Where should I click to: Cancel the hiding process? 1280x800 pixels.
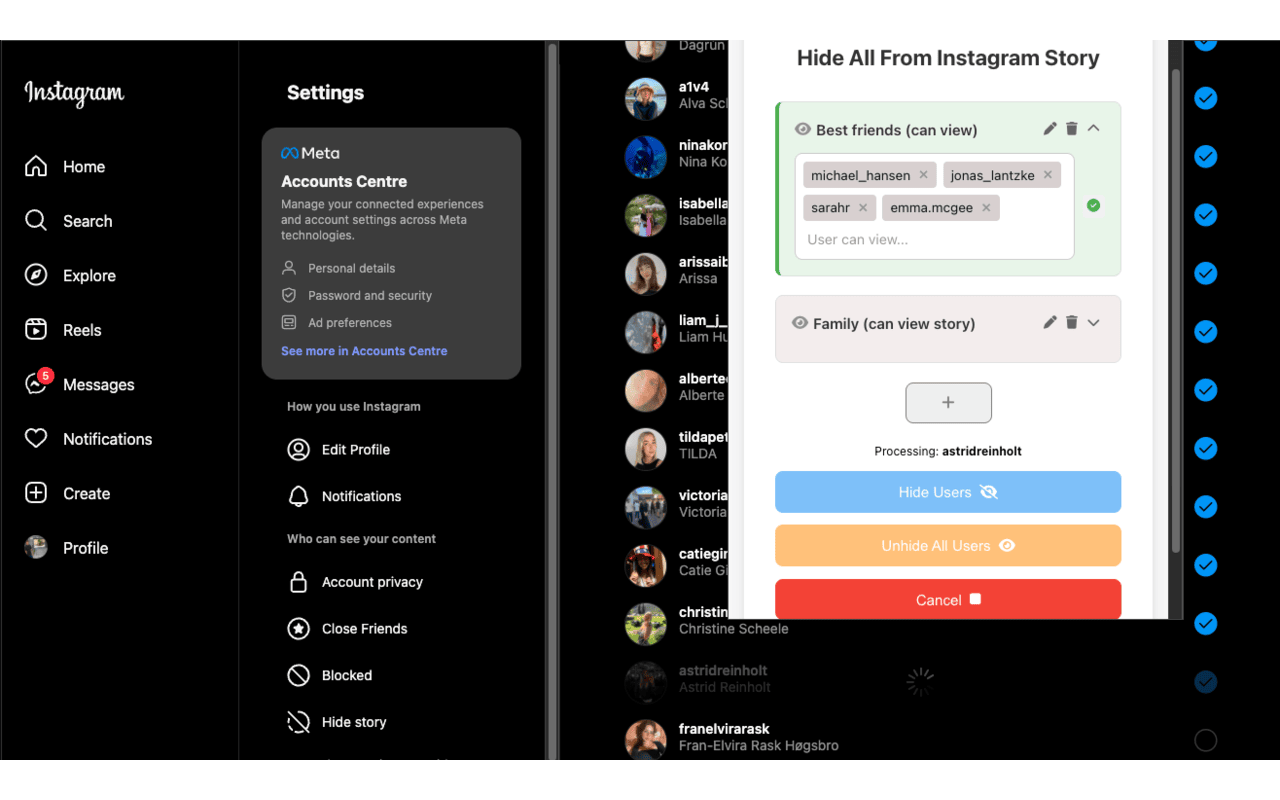(948, 599)
